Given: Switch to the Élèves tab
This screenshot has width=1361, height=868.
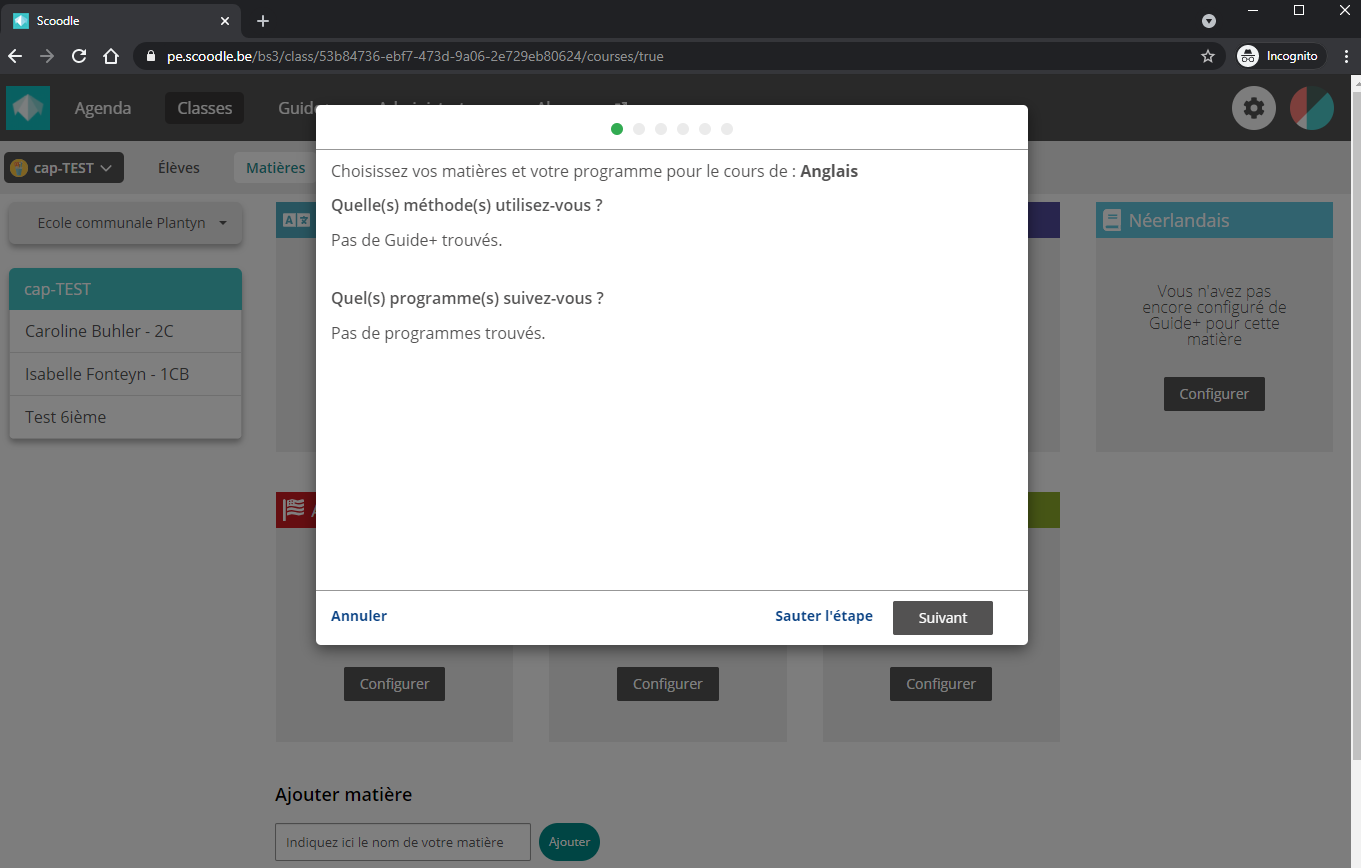Looking at the screenshot, I should (x=179, y=168).
